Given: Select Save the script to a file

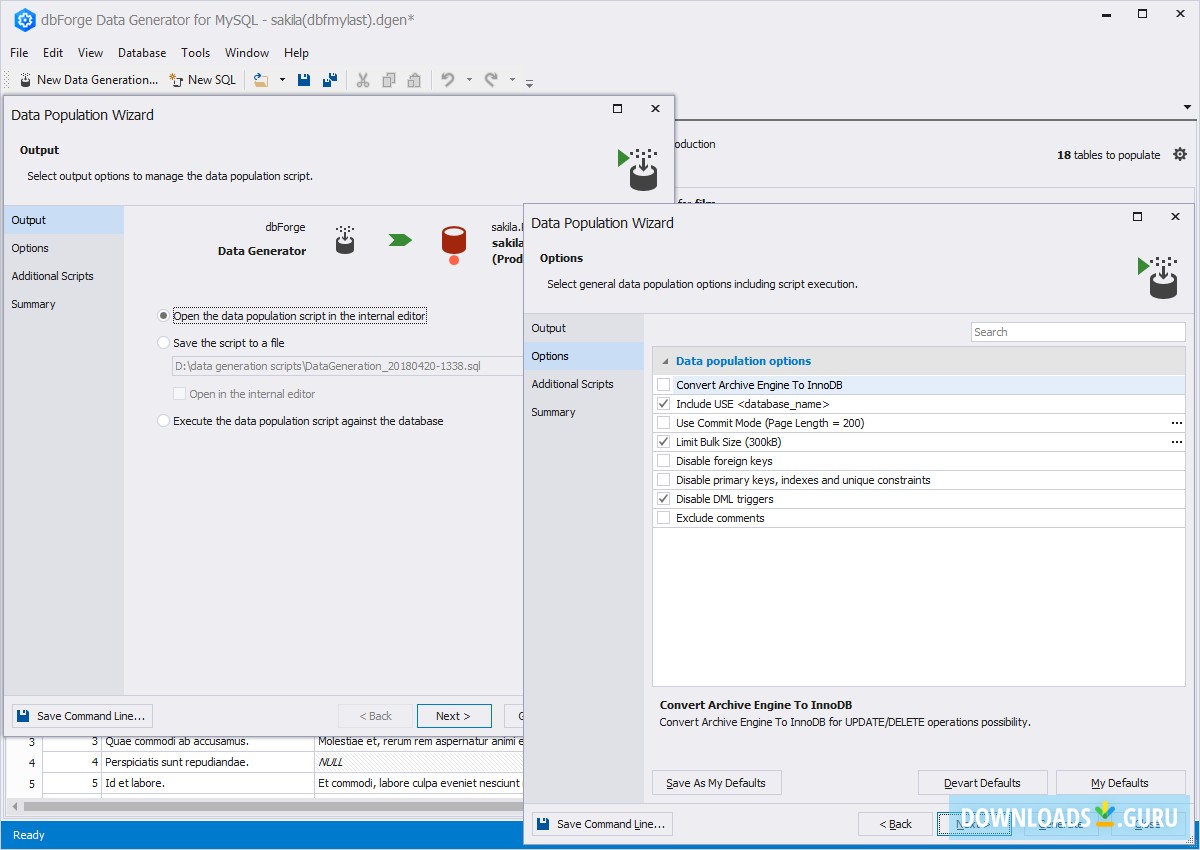Looking at the screenshot, I should (164, 343).
